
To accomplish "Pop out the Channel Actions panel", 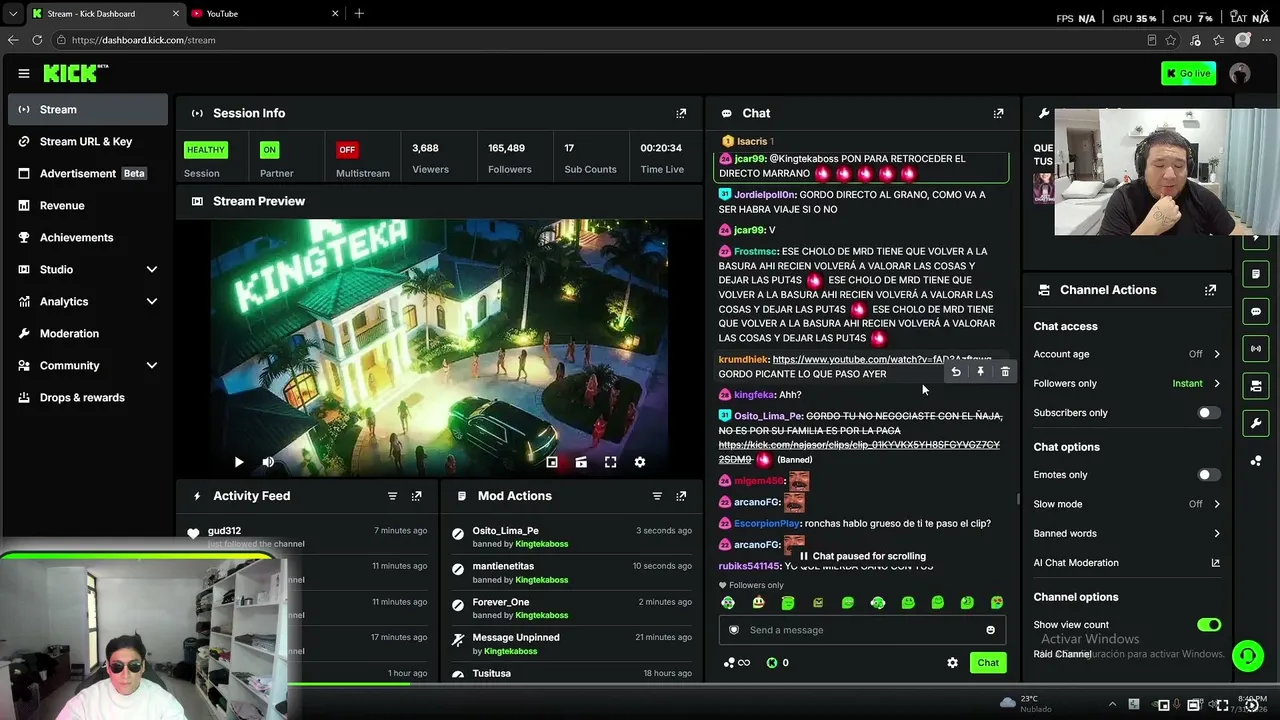I will pyautogui.click(x=1210, y=290).
